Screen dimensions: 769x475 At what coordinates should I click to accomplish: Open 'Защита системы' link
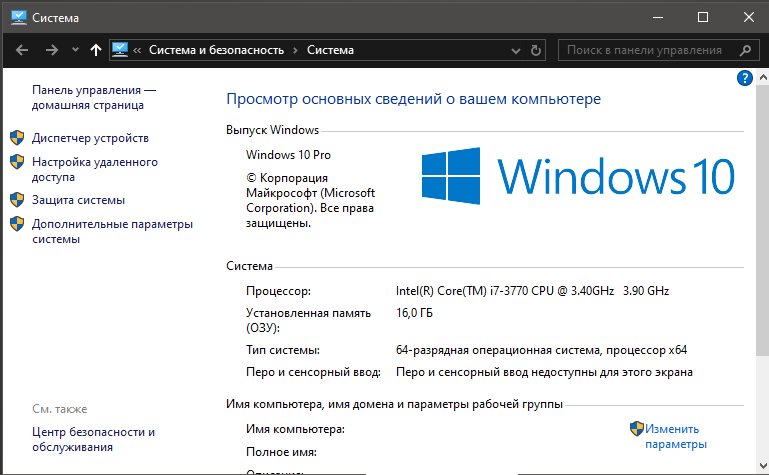click(x=78, y=199)
